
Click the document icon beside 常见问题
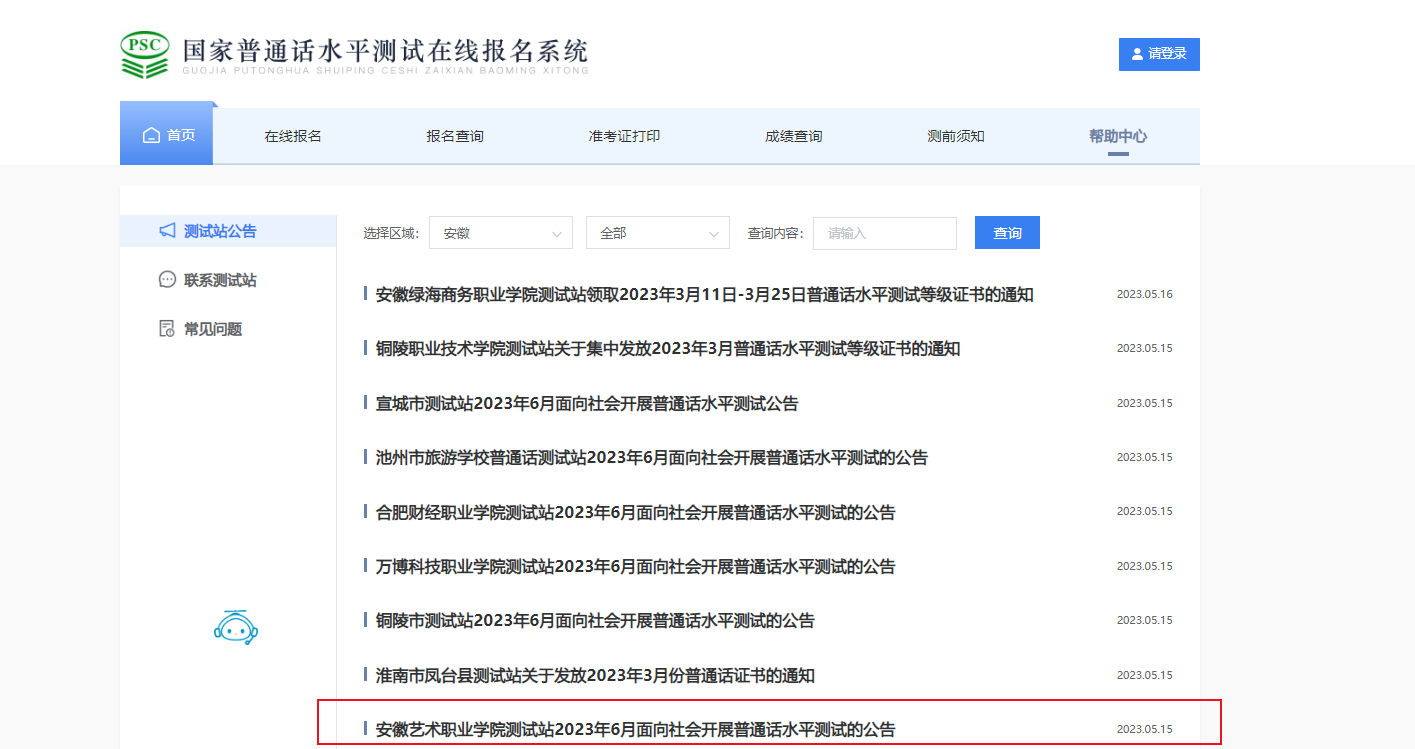click(x=167, y=329)
